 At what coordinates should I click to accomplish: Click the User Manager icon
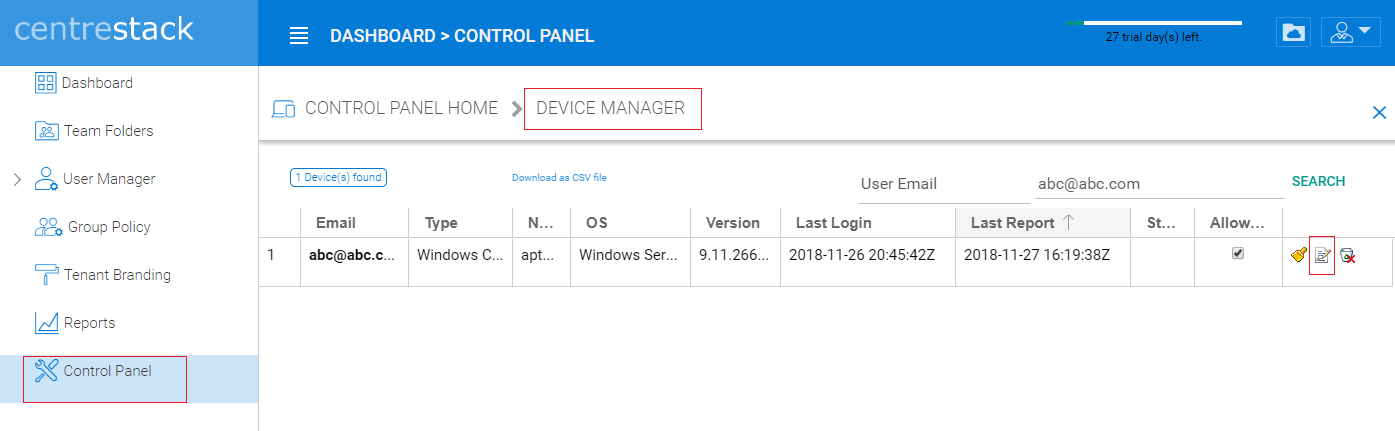(46, 179)
